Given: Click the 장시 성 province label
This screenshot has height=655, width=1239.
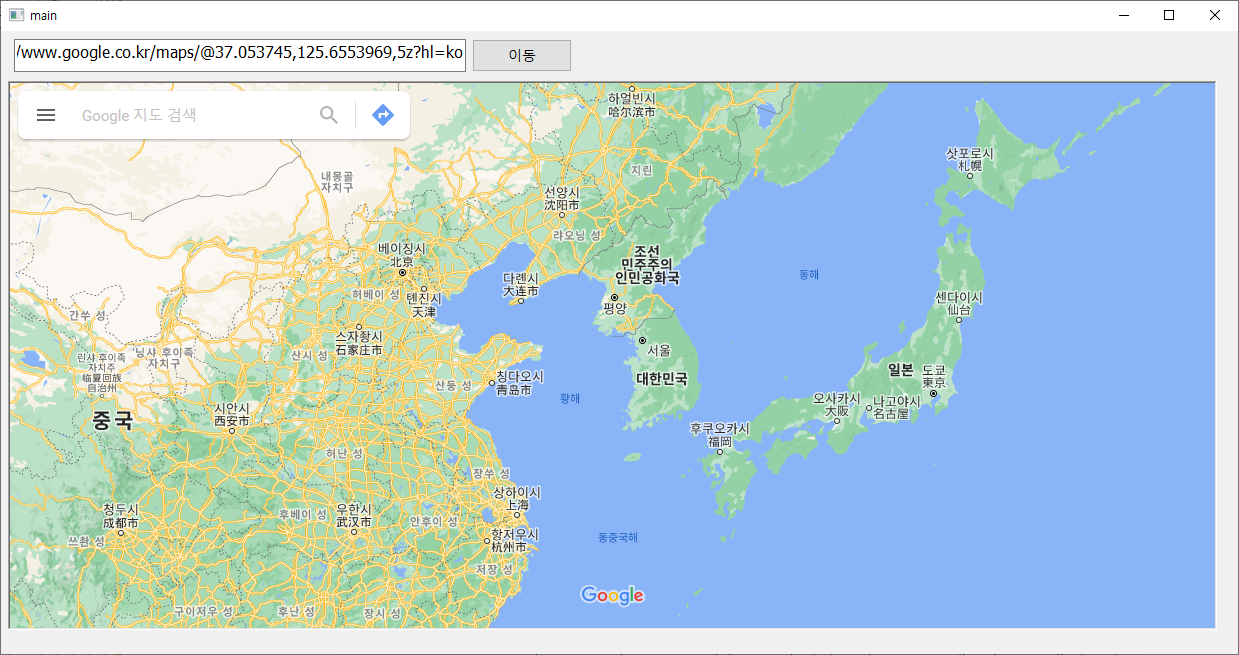Looking at the screenshot, I should [381, 613].
